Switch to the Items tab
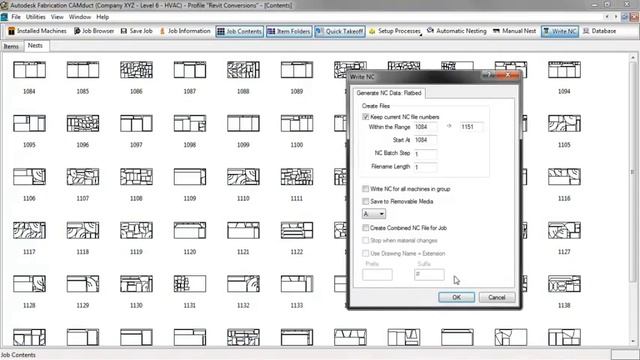Image resolution: width=640 pixels, height=360 pixels. pyautogui.click(x=11, y=47)
